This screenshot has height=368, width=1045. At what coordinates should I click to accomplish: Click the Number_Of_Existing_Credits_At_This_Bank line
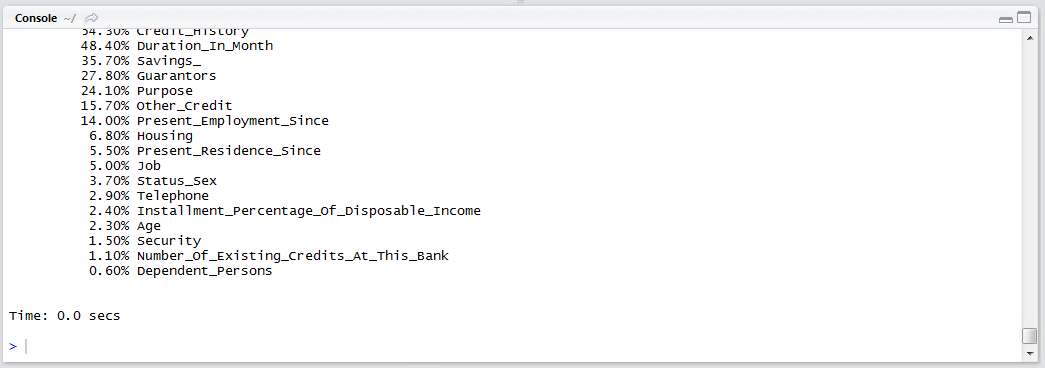tap(269, 256)
